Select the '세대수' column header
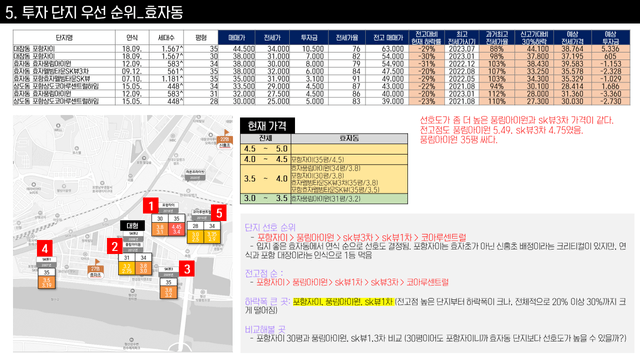Viewport: 640px width, 360px height. (166, 38)
